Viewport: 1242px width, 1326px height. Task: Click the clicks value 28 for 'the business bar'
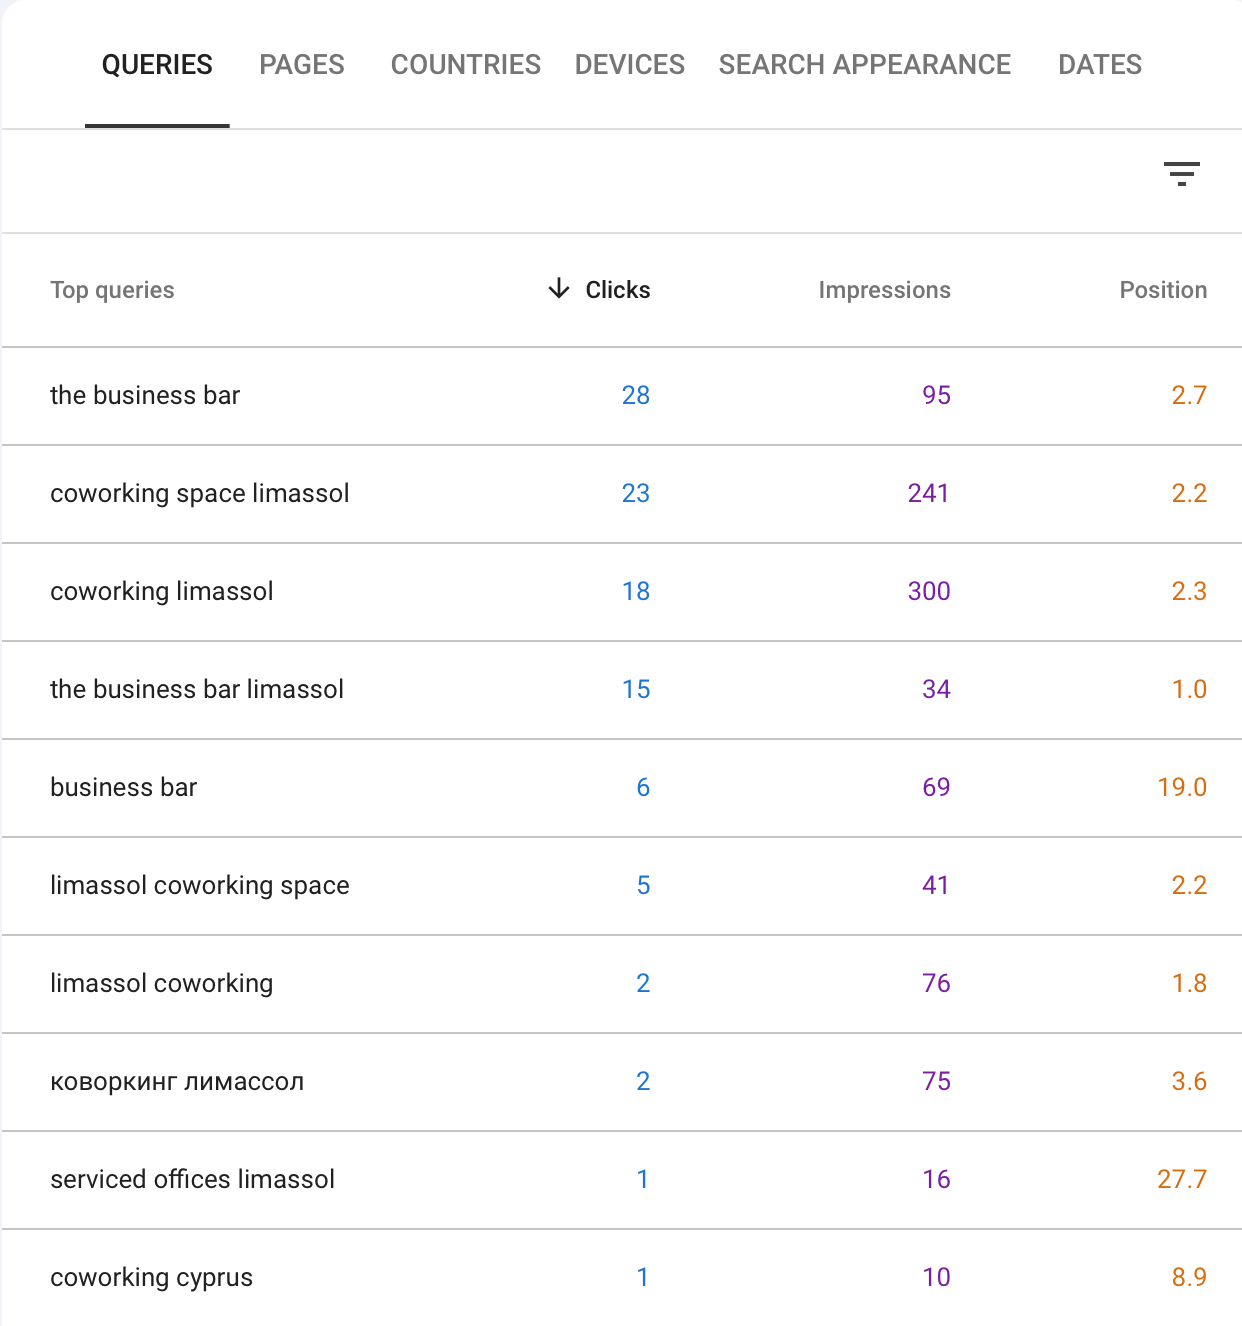635,395
